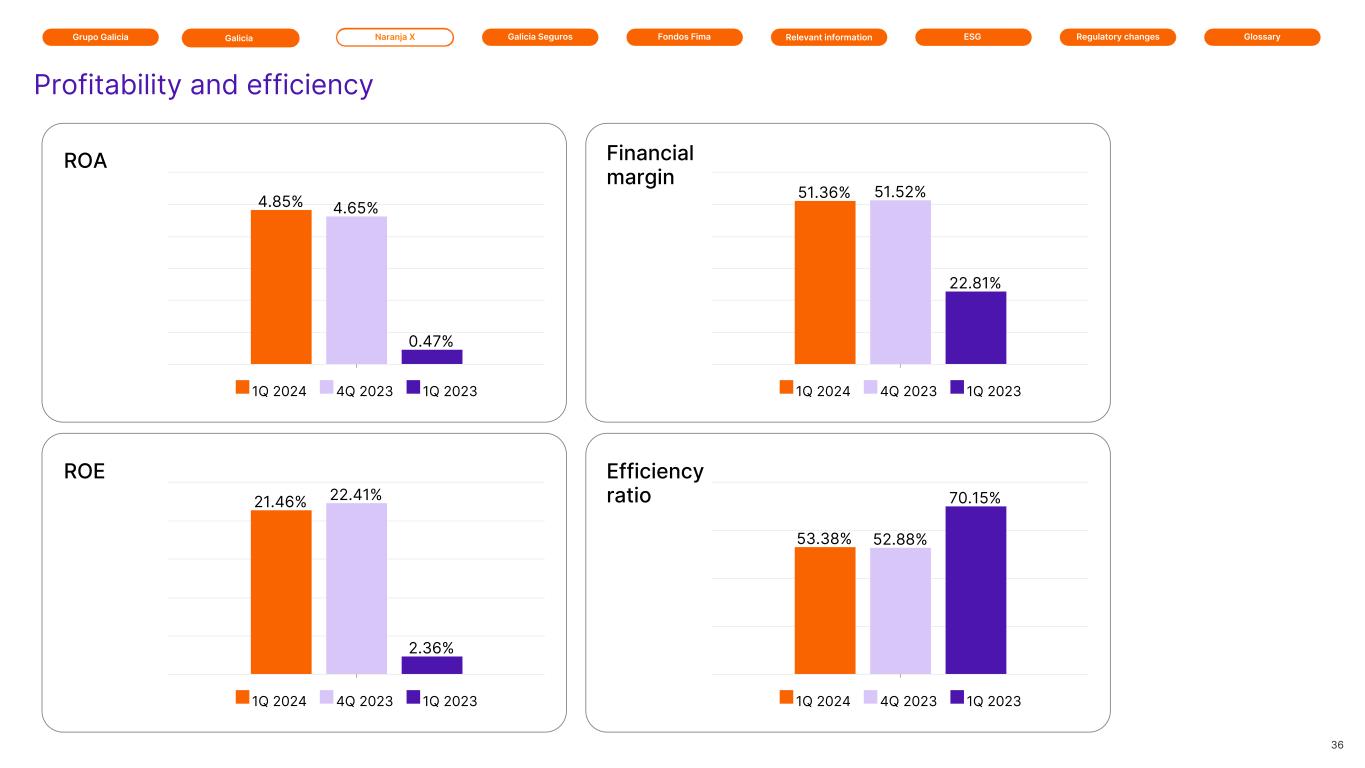Click 1Q 2023 legend swatch in Financial margin chart

(957, 388)
